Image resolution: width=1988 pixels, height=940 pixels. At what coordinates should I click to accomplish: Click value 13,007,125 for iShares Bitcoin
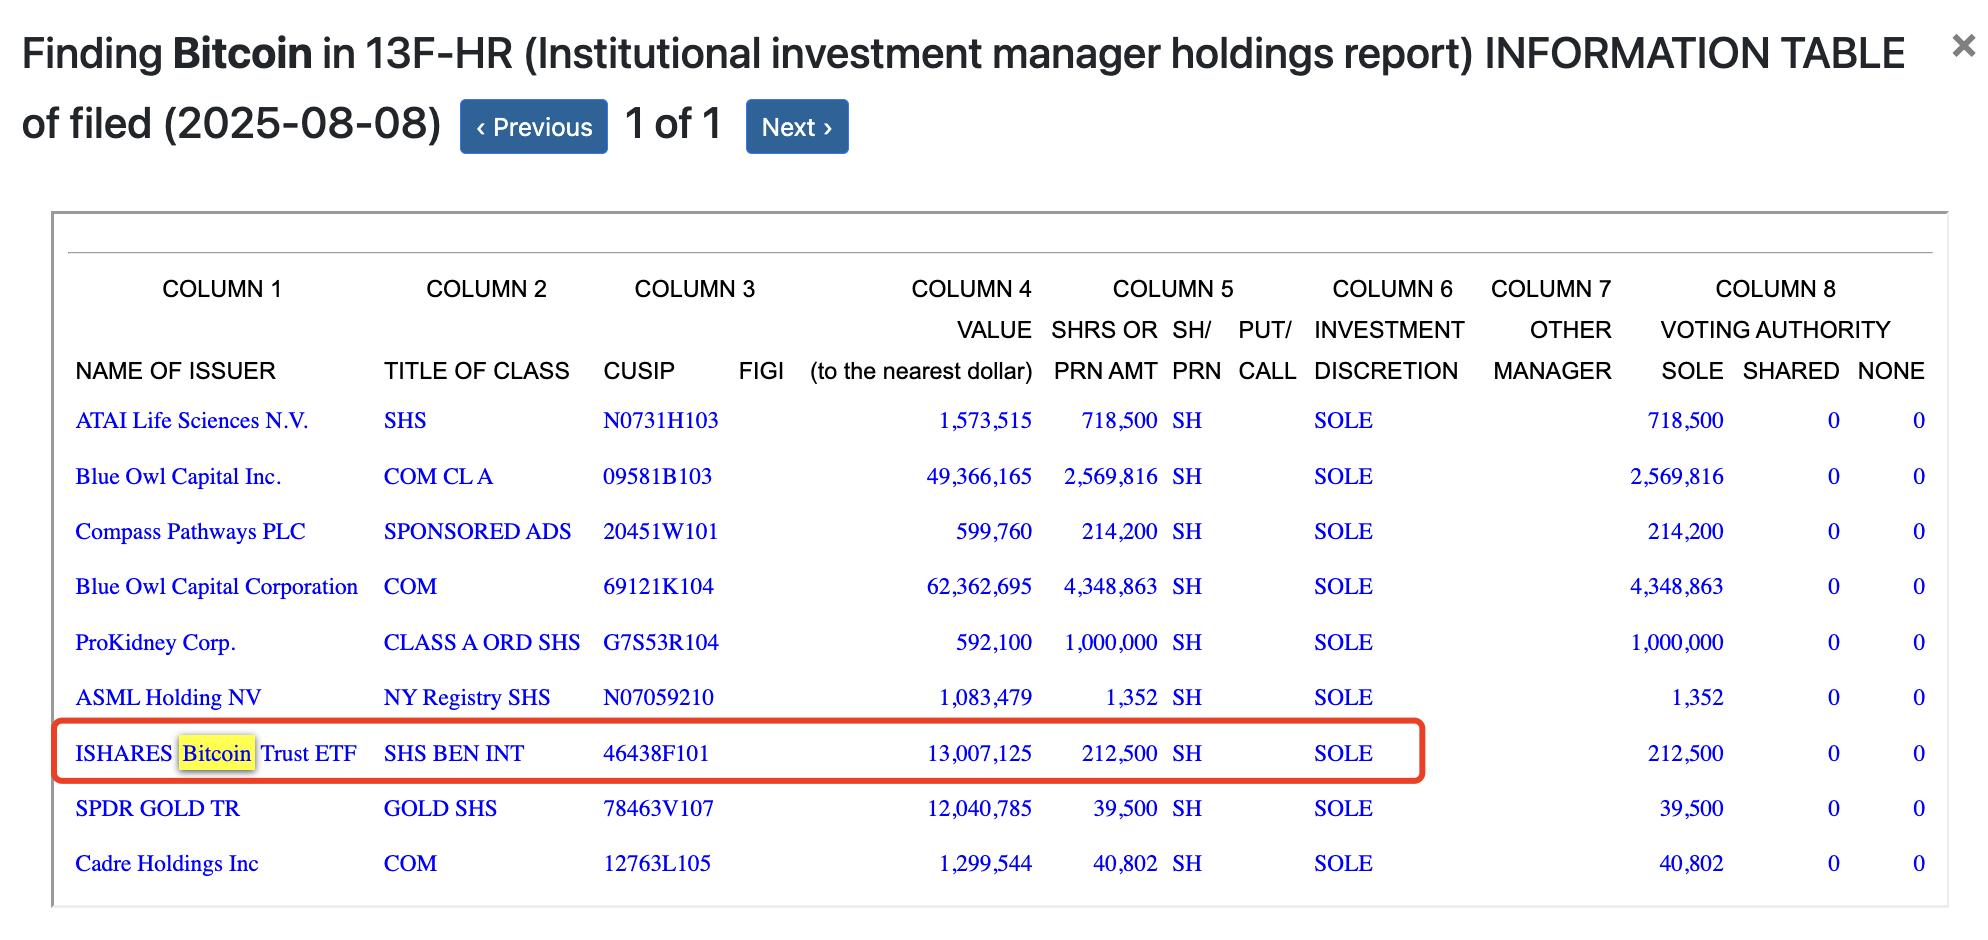(x=979, y=753)
